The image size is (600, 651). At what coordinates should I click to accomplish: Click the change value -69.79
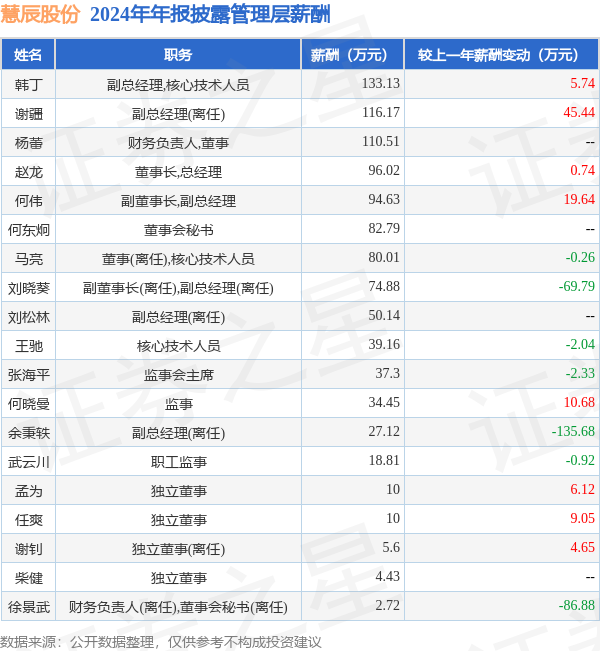[x=577, y=286]
